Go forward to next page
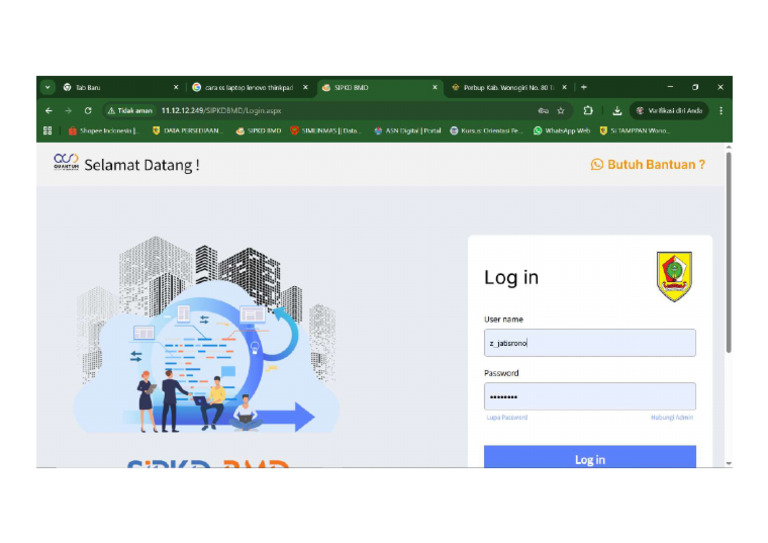768x543 pixels. 68,111
